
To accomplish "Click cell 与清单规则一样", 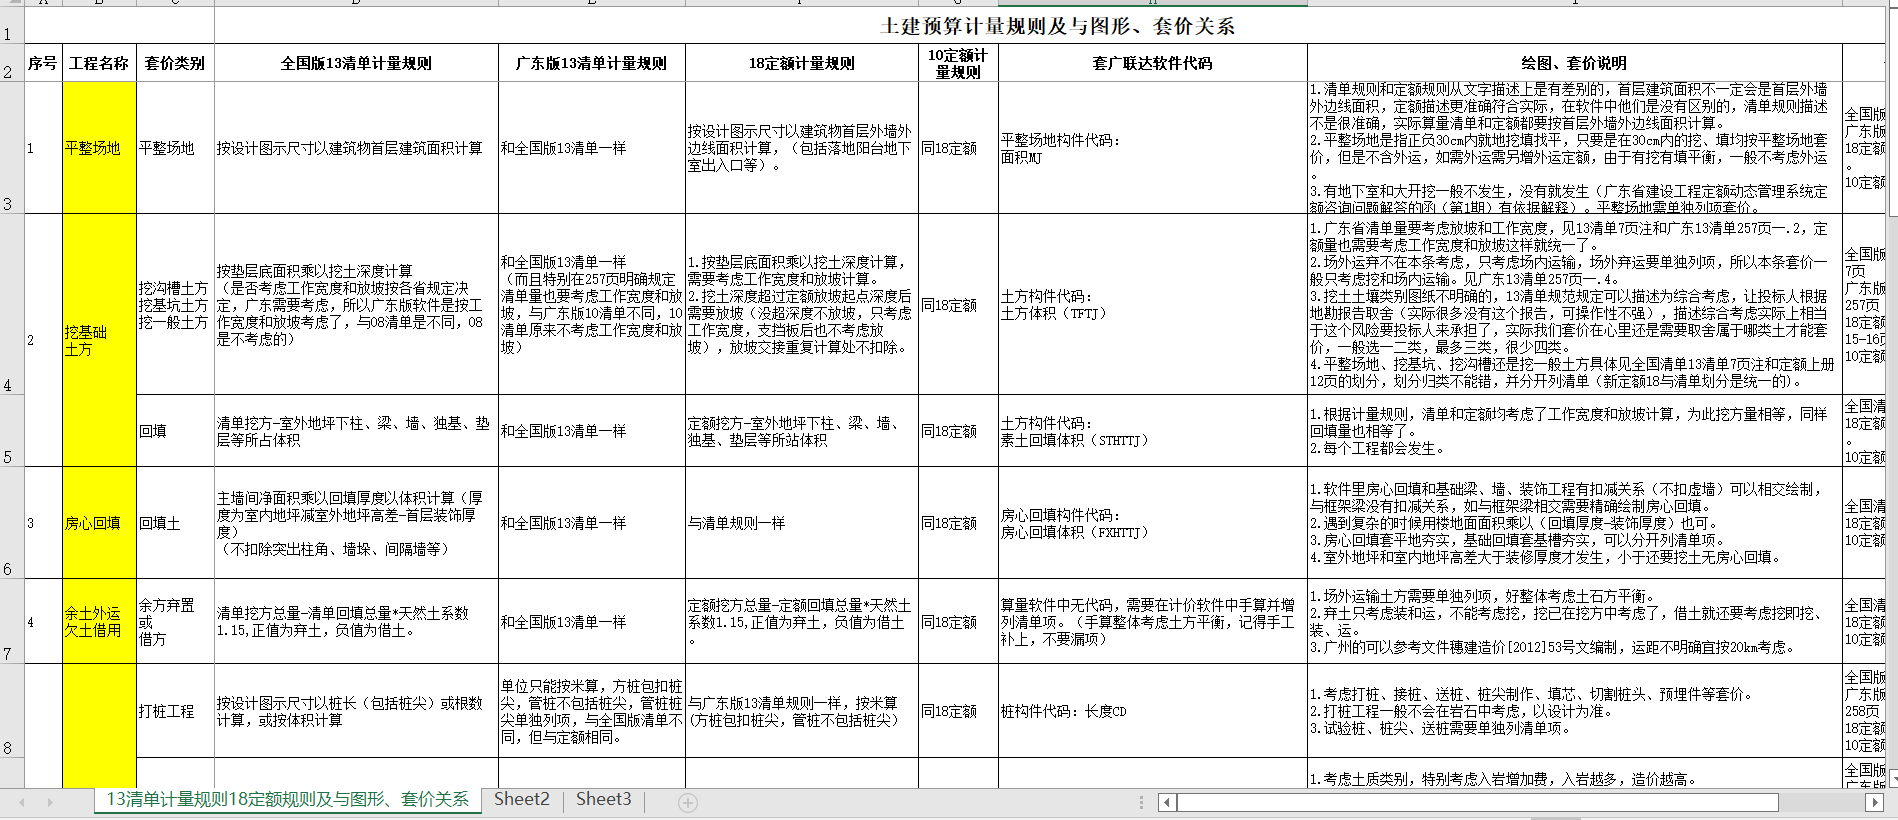I will point(802,523).
